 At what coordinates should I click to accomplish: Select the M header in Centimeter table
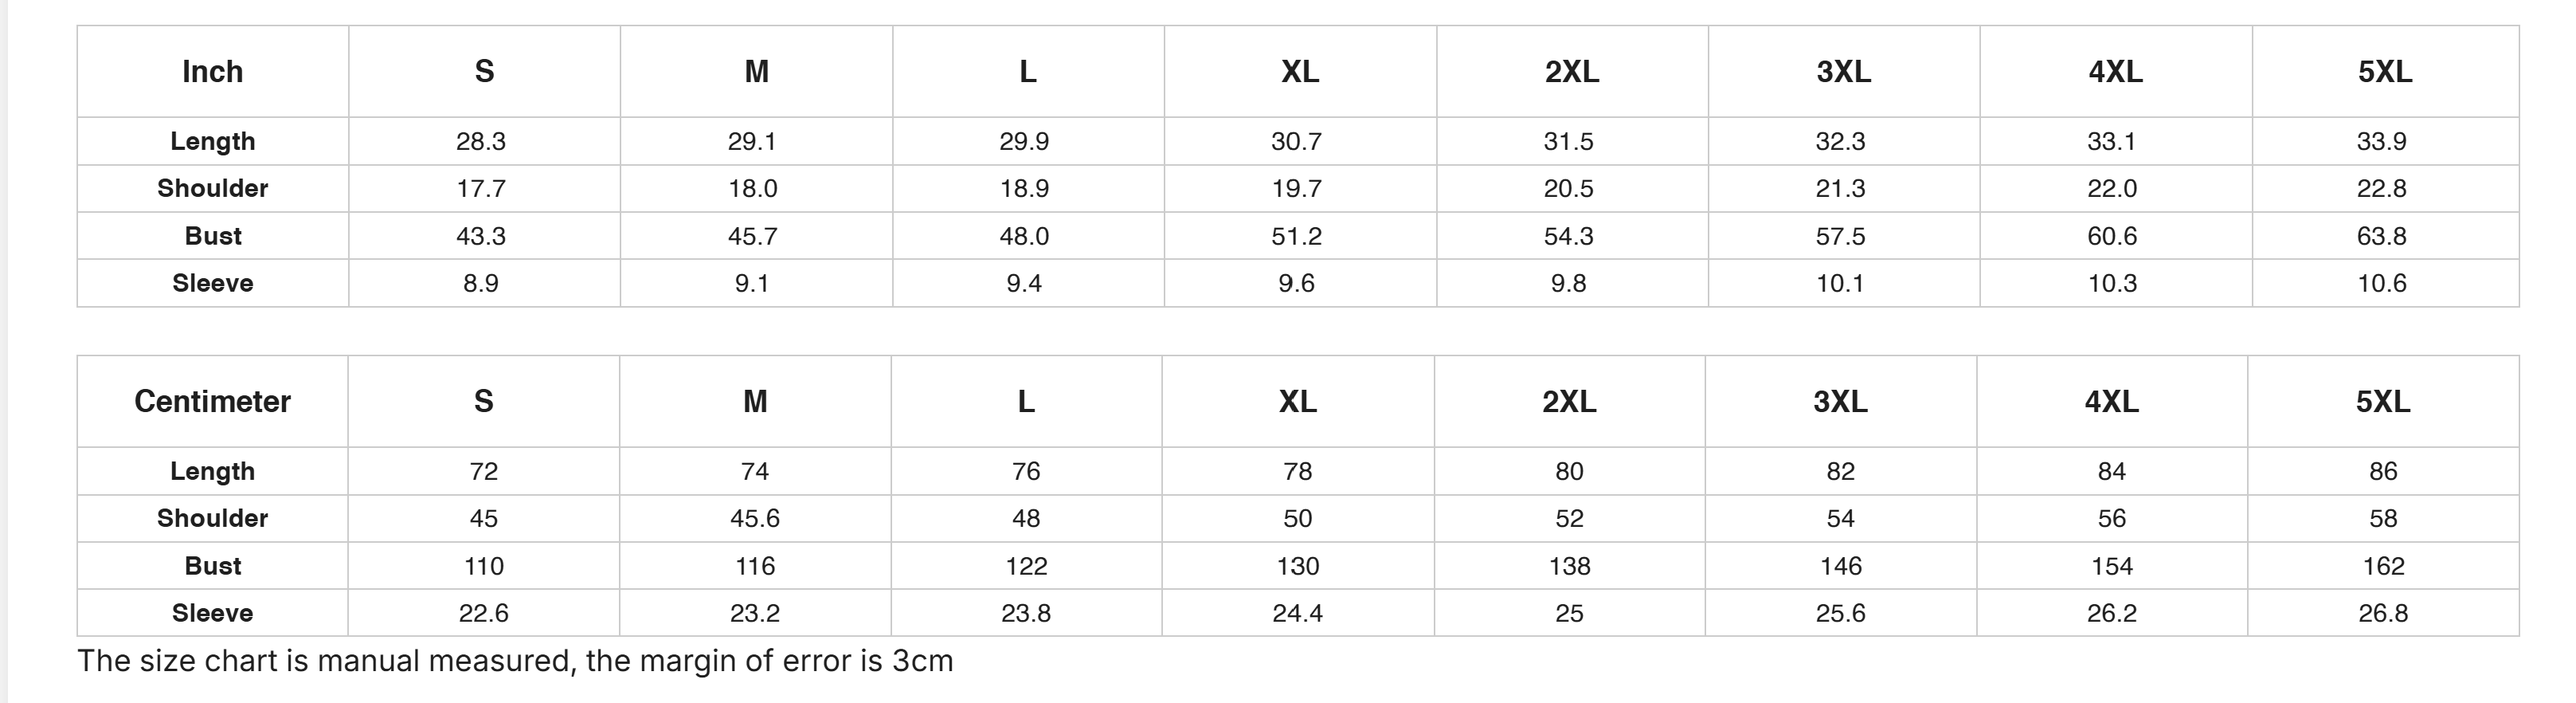(x=755, y=402)
